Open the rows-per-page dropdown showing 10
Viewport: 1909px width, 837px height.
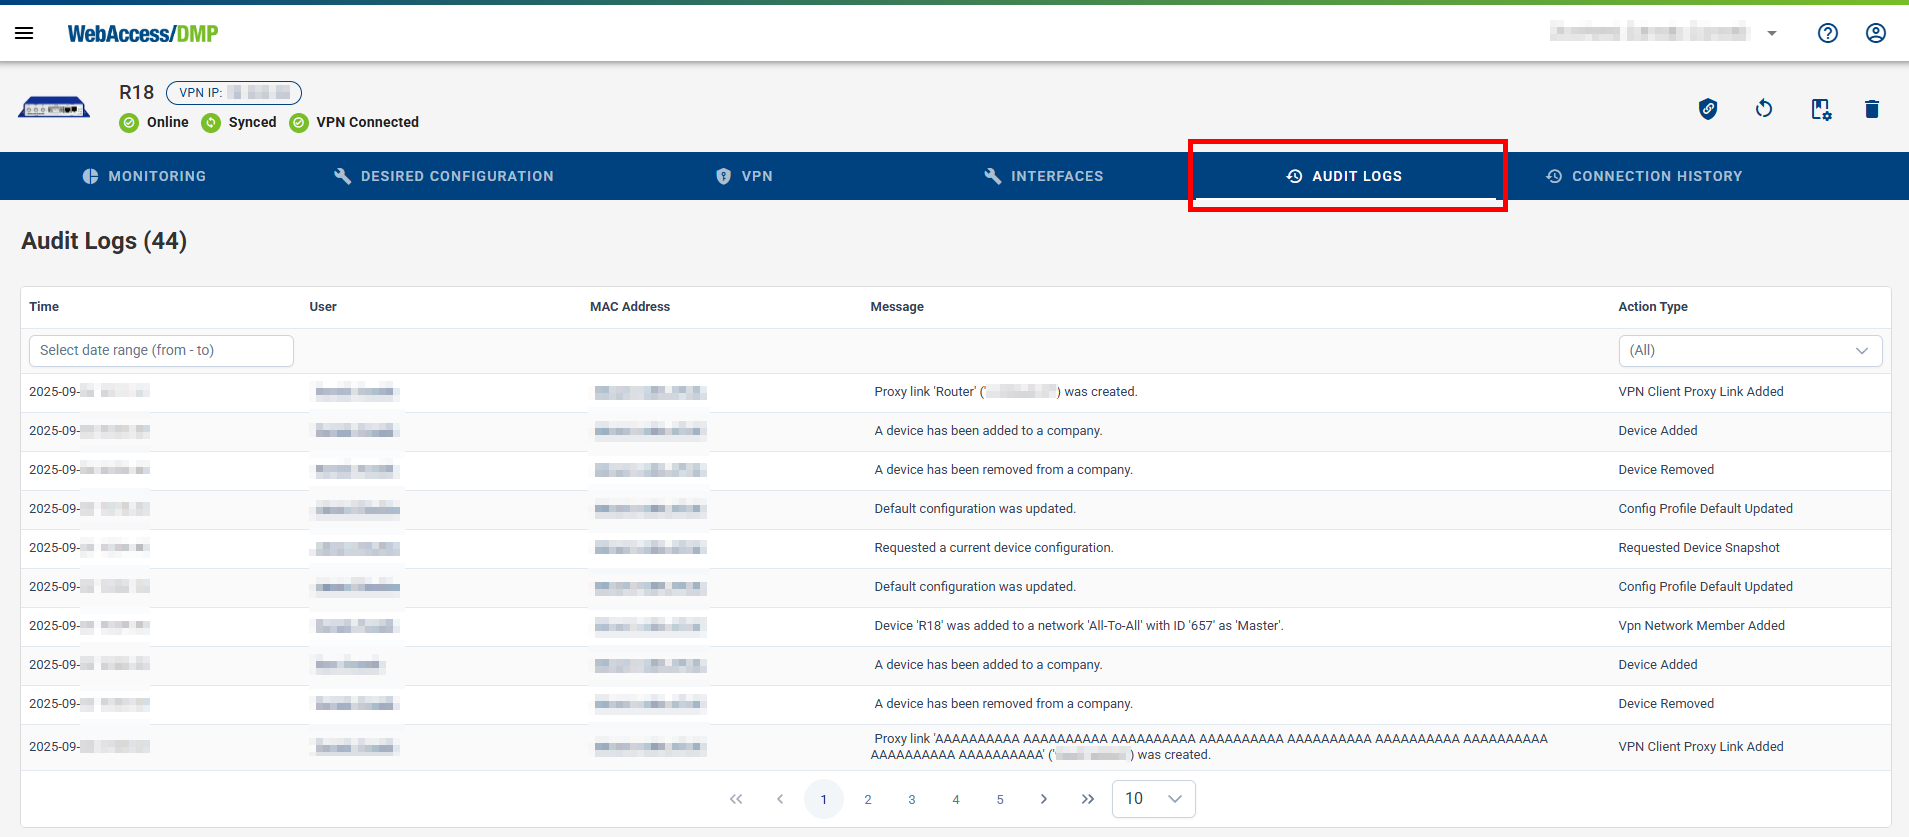click(x=1153, y=799)
